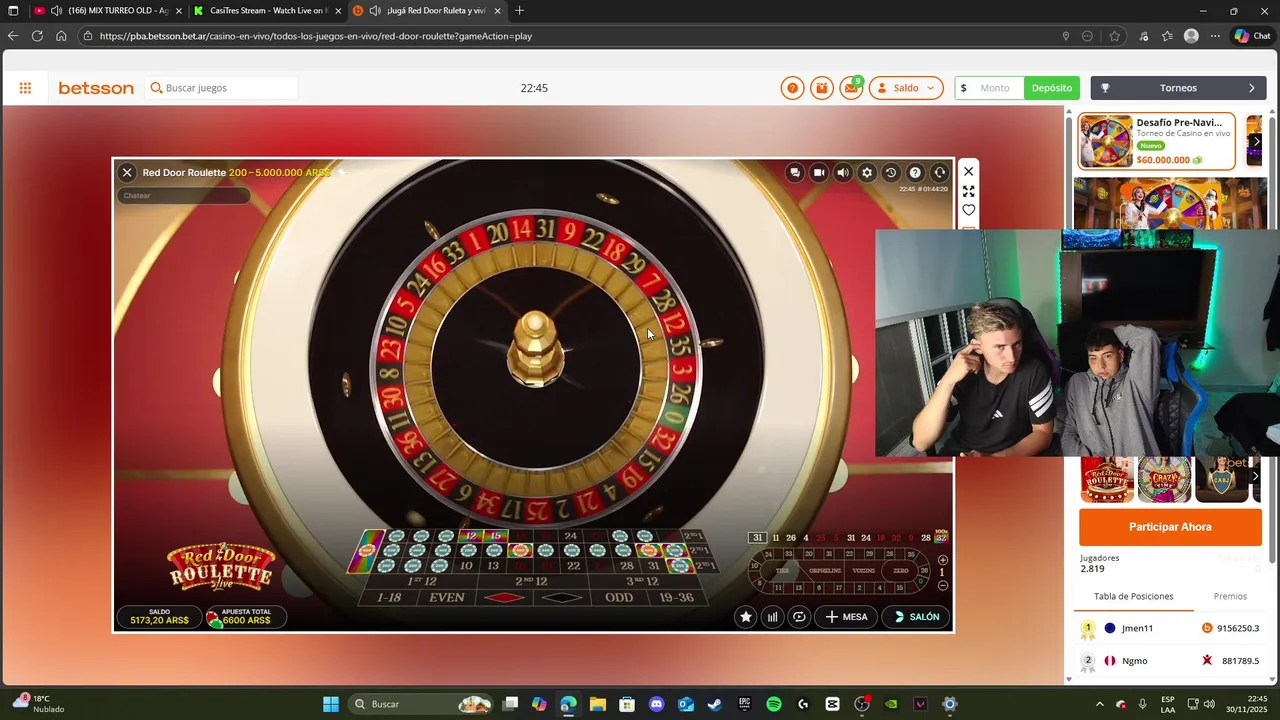Open the game history clock icon

pos(891,173)
